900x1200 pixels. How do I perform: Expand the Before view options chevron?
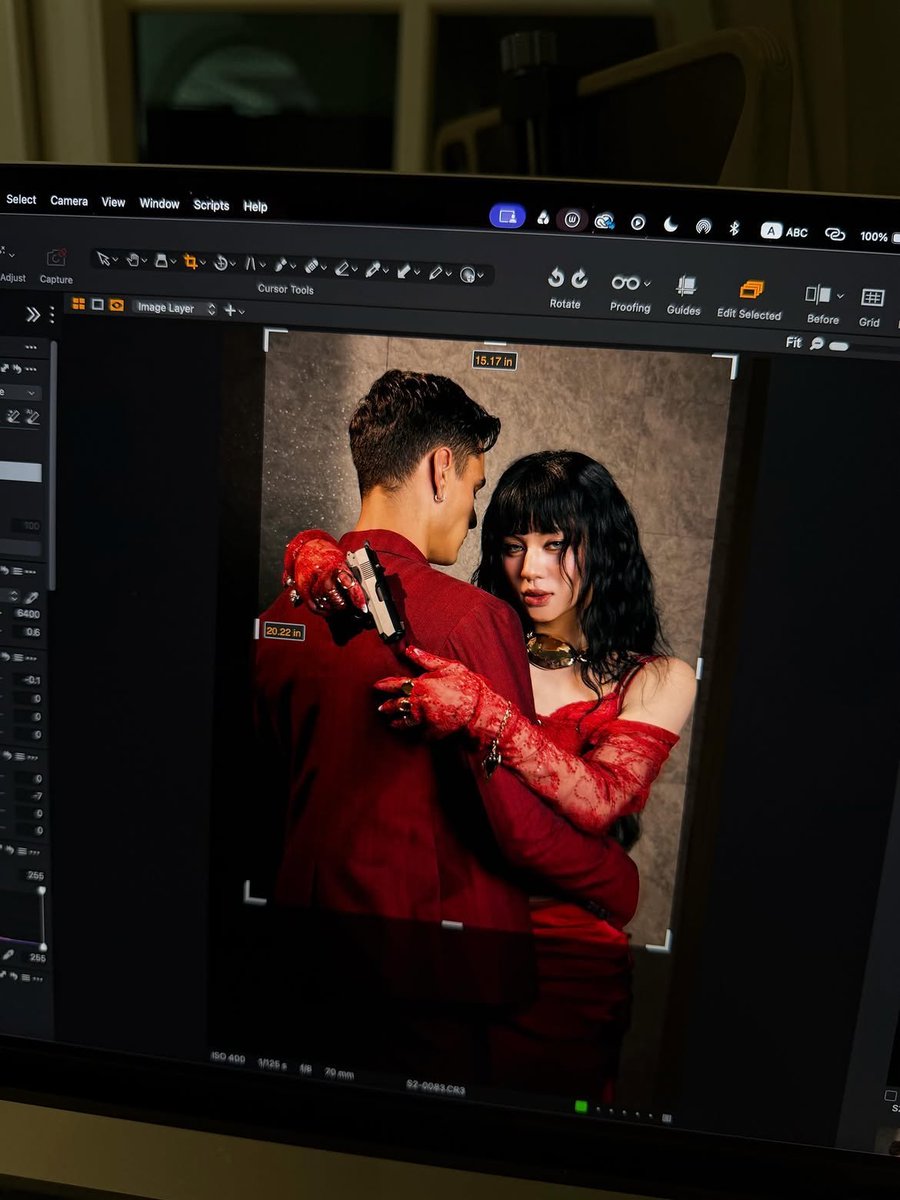840,296
